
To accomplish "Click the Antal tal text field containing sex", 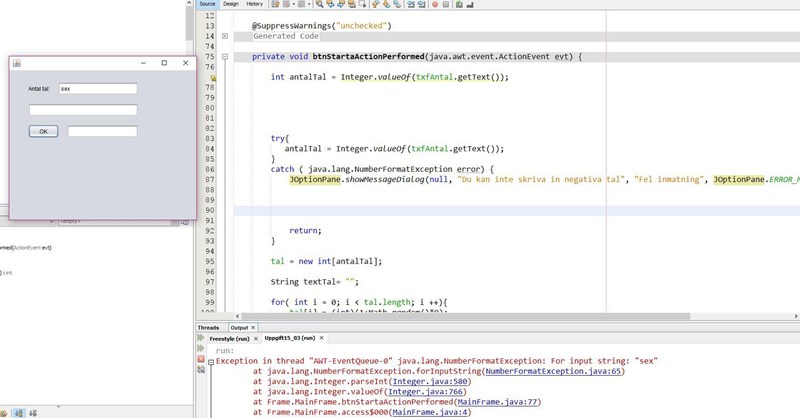I will [x=97, y=88].
